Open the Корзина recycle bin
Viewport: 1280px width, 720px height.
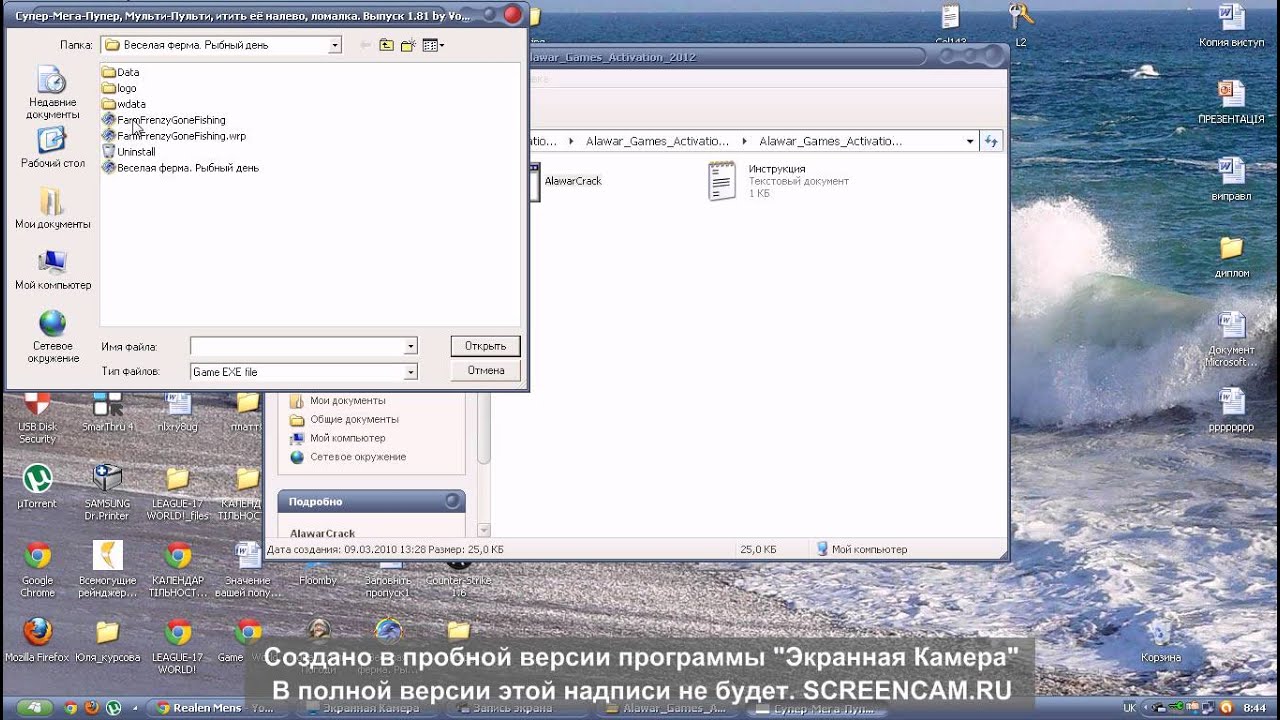click(x=1160, y=640)
